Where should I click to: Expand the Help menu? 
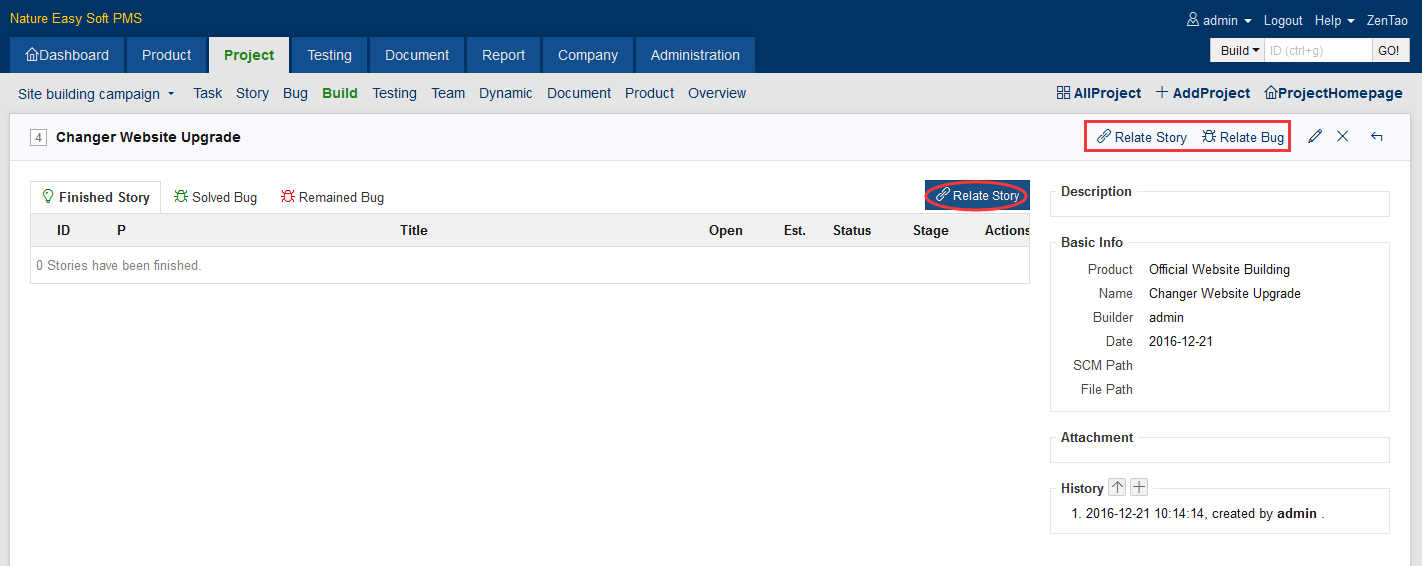pos(1334,20)
